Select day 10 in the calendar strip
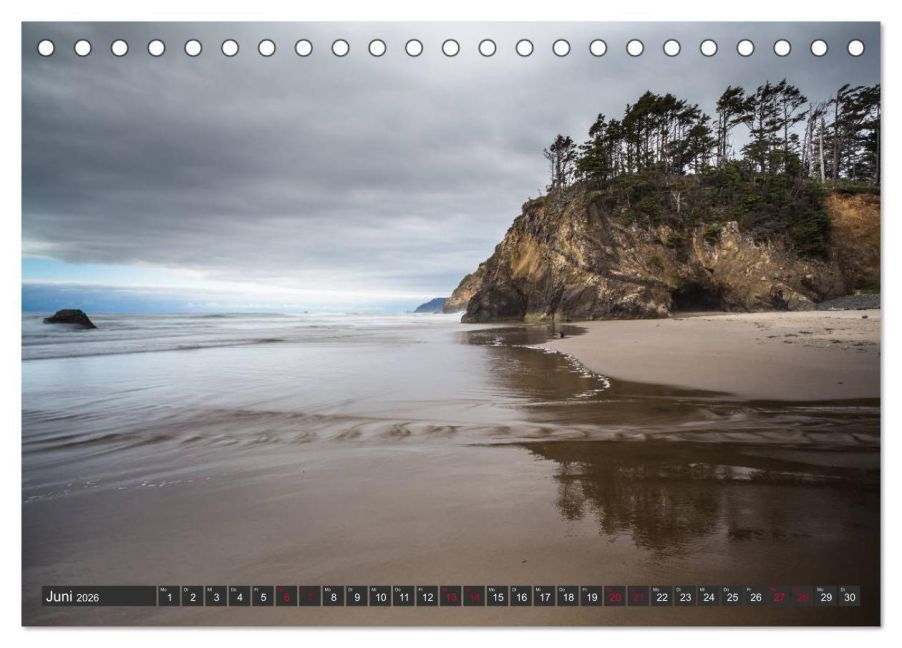902x648 pixels. click(380, 596)
